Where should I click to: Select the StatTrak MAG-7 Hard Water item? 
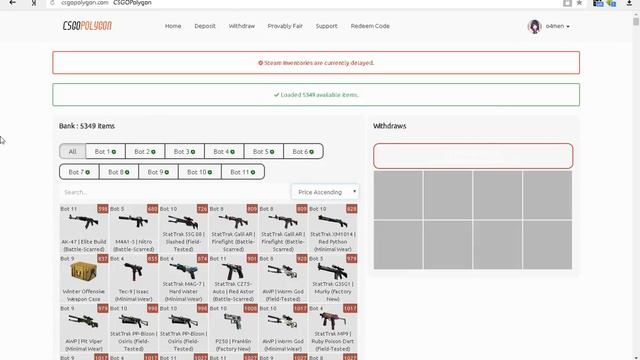click(x=183, y=278)
